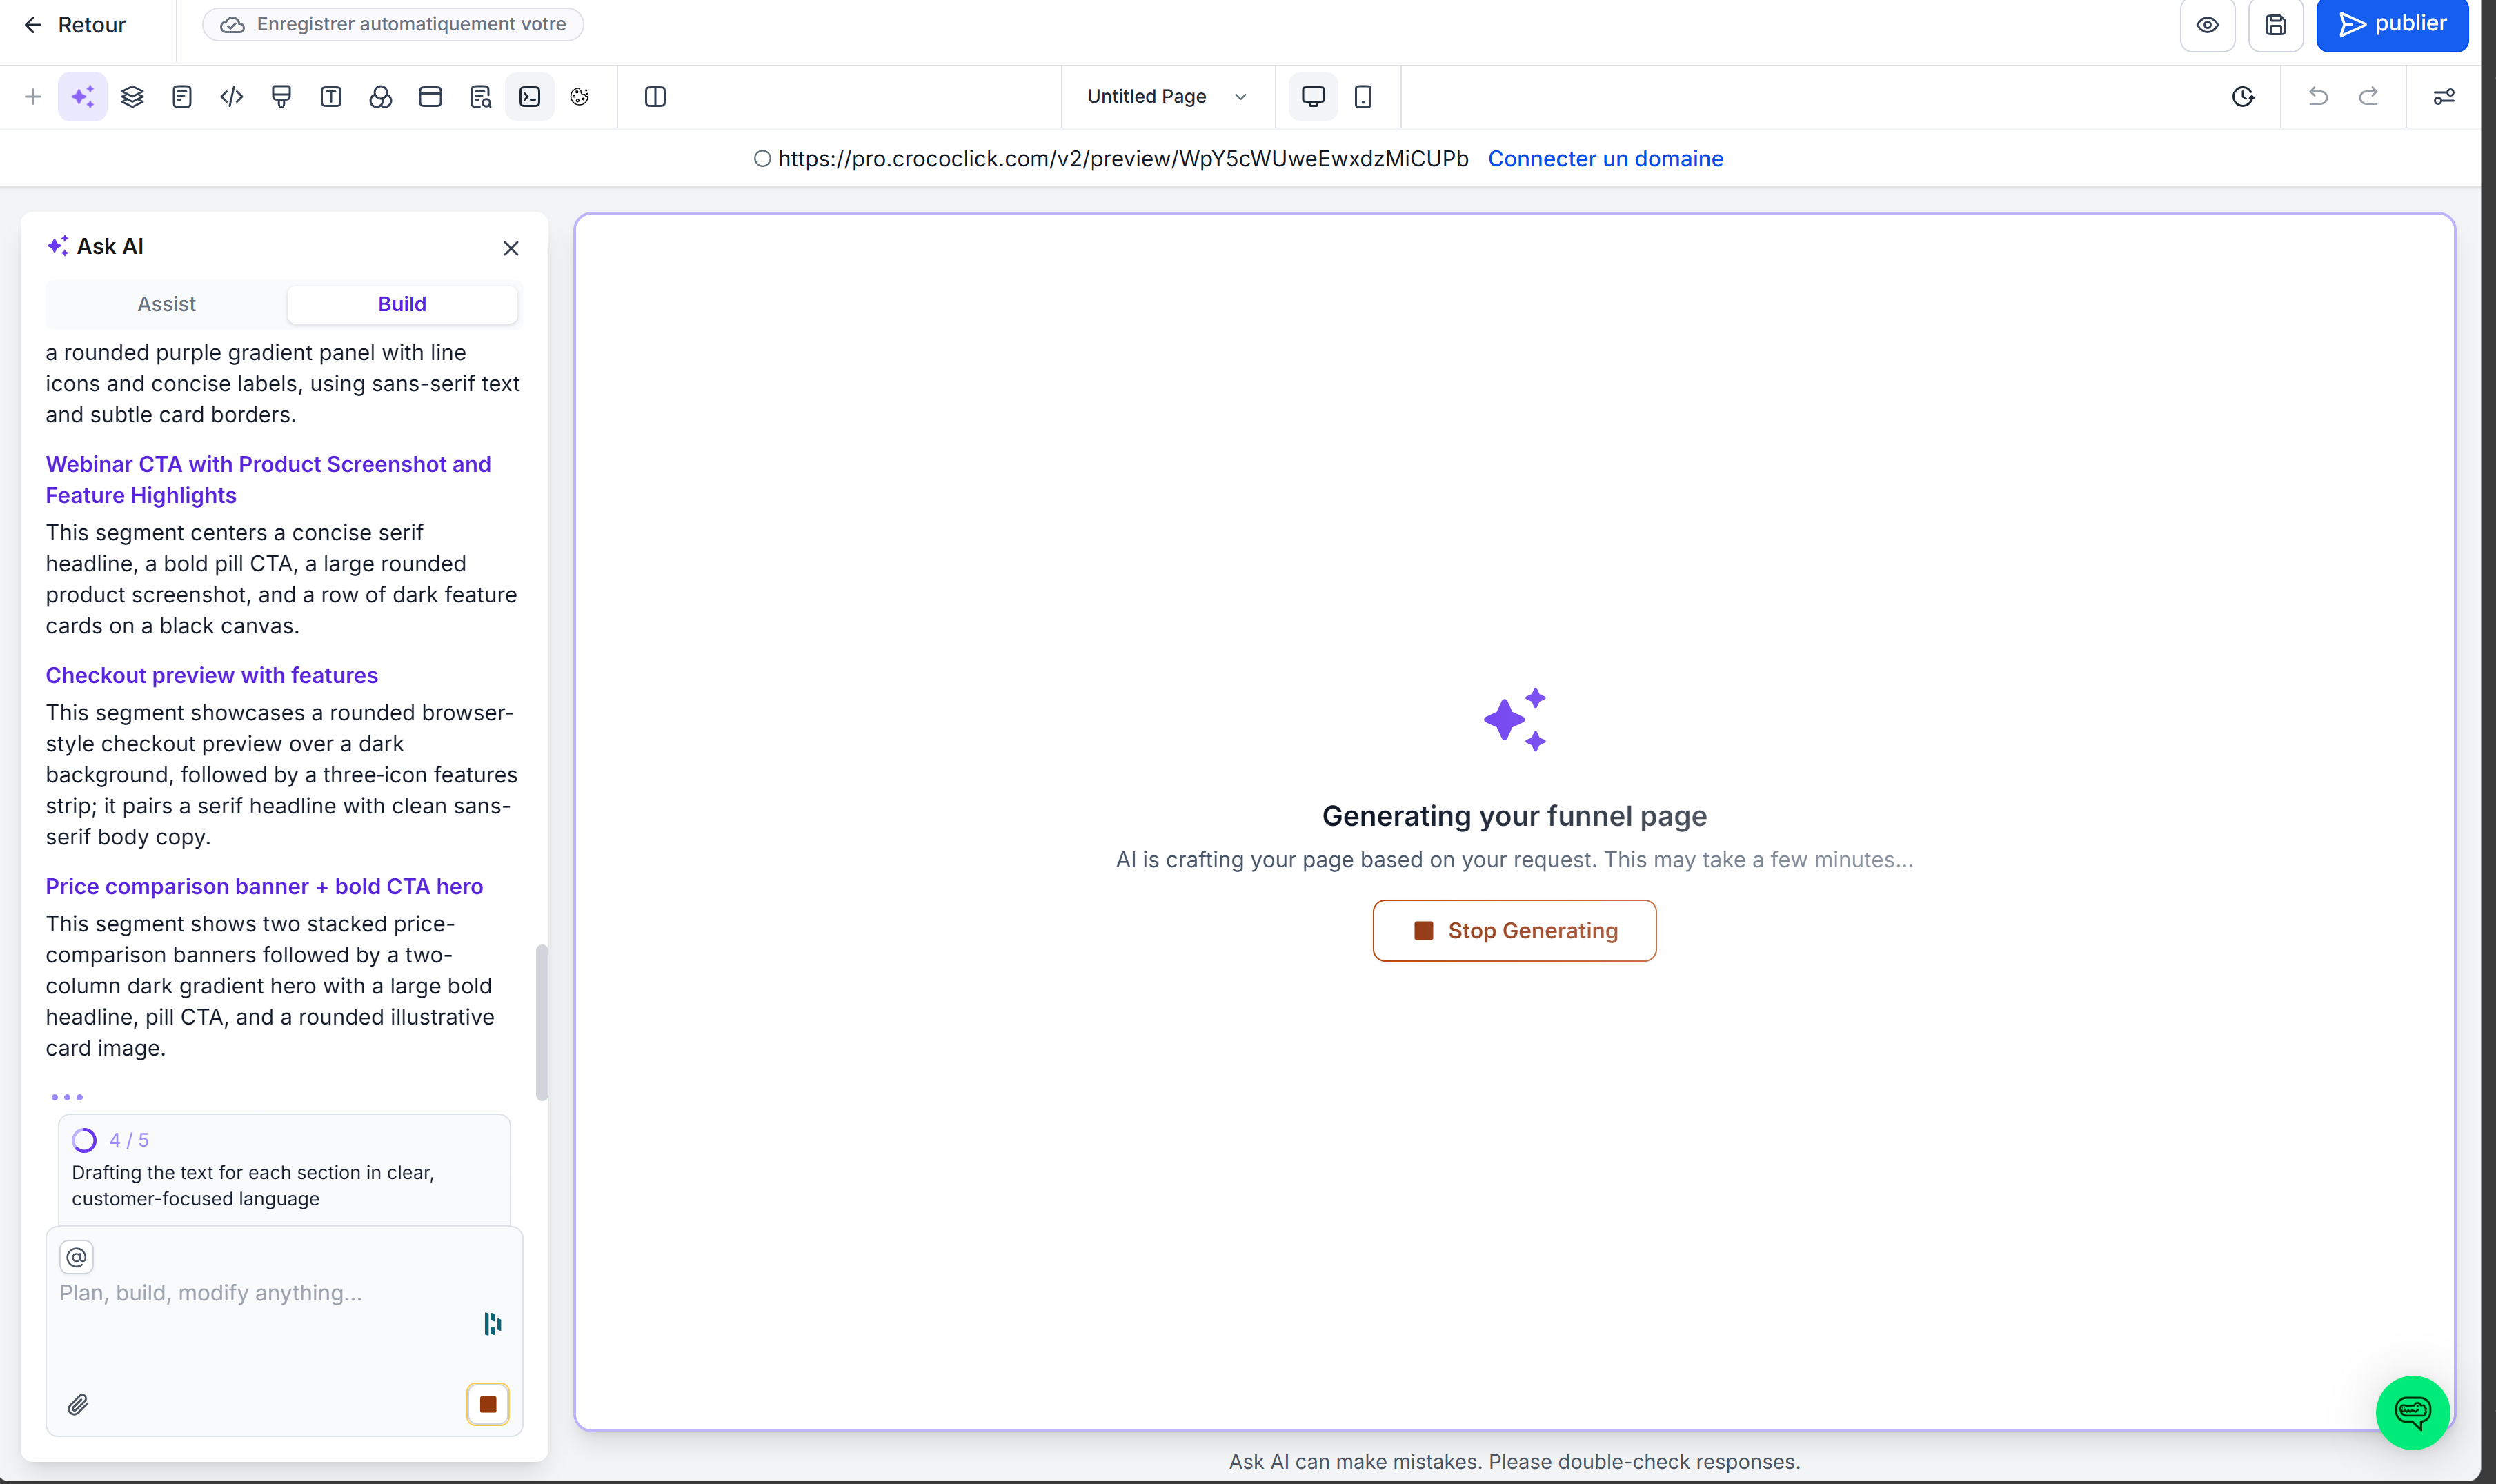Click the three-dot typing indicator

point(67,1097)
